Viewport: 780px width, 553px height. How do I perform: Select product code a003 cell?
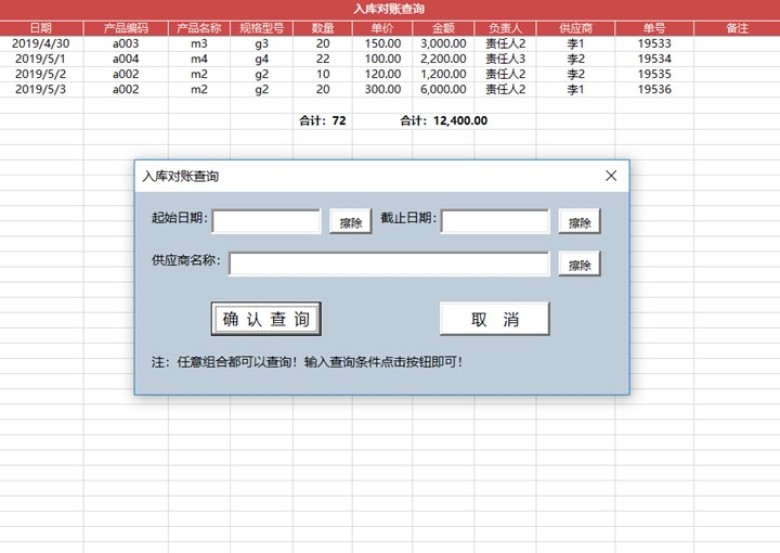(x=126, y=44)
